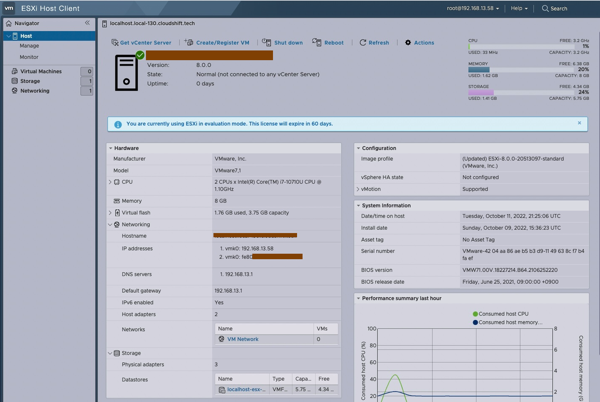Click the Default gateway value 192.168.13.1

click(x=228, y=291)
